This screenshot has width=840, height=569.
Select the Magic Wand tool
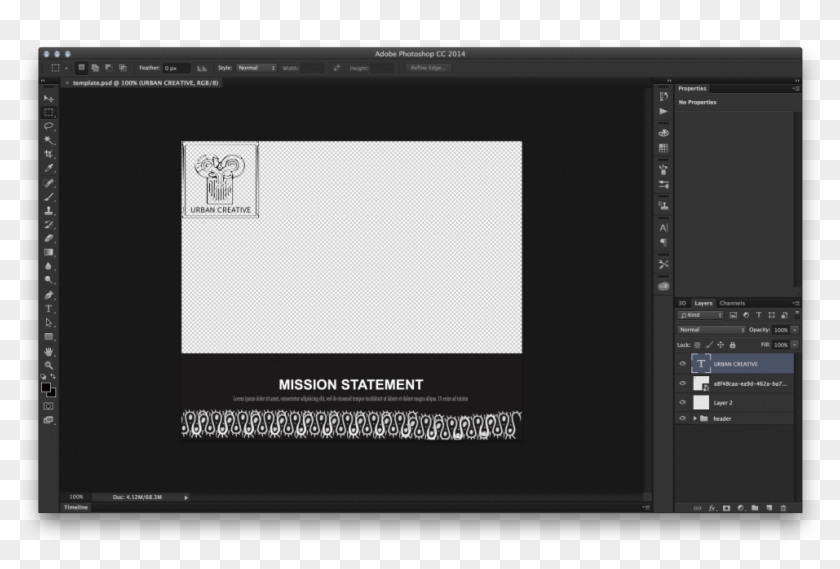click(x=49, y=140)
